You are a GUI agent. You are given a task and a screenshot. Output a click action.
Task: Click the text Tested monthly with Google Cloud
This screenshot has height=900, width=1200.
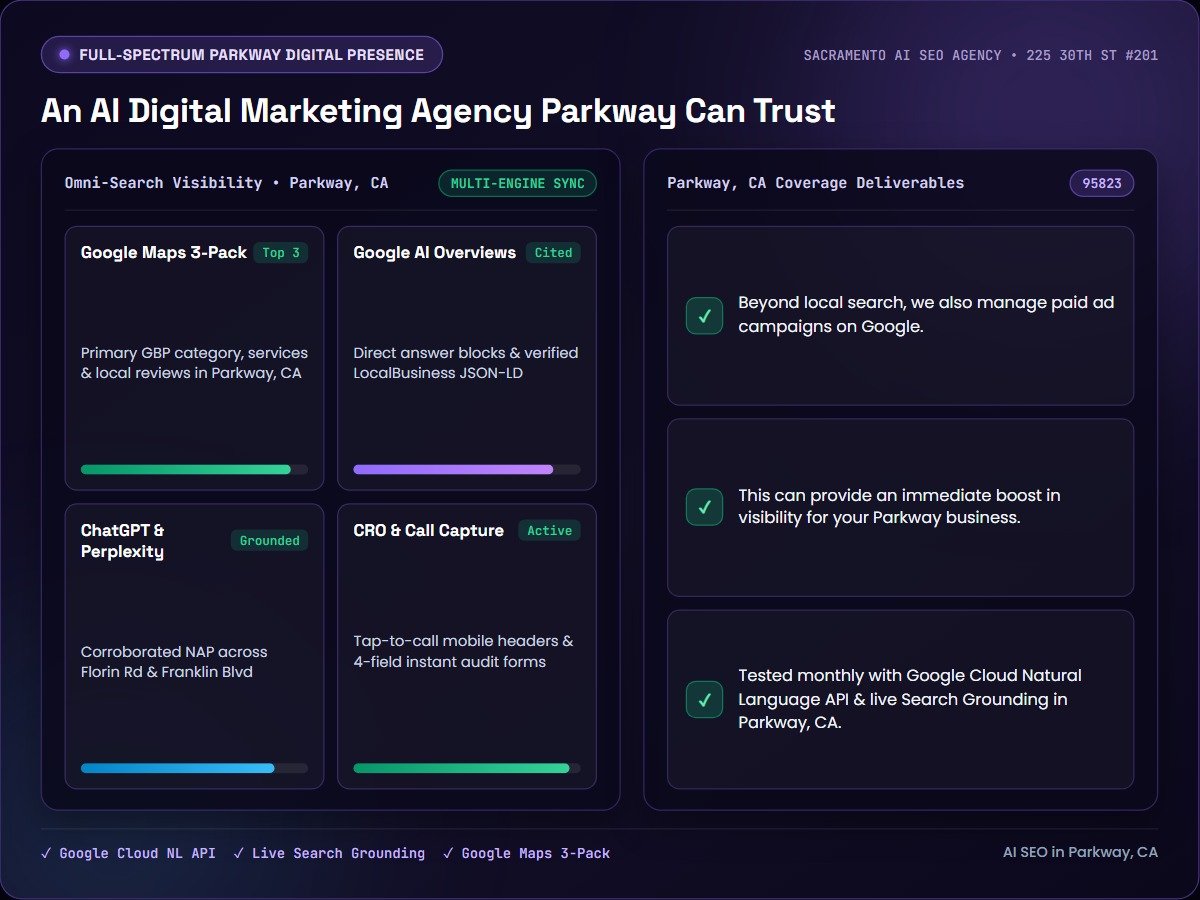click(x=910, y=699)
